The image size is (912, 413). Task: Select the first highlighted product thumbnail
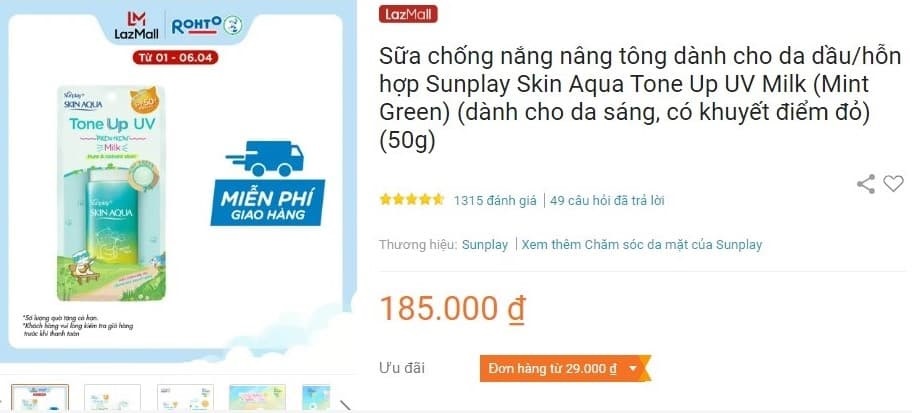40,398
